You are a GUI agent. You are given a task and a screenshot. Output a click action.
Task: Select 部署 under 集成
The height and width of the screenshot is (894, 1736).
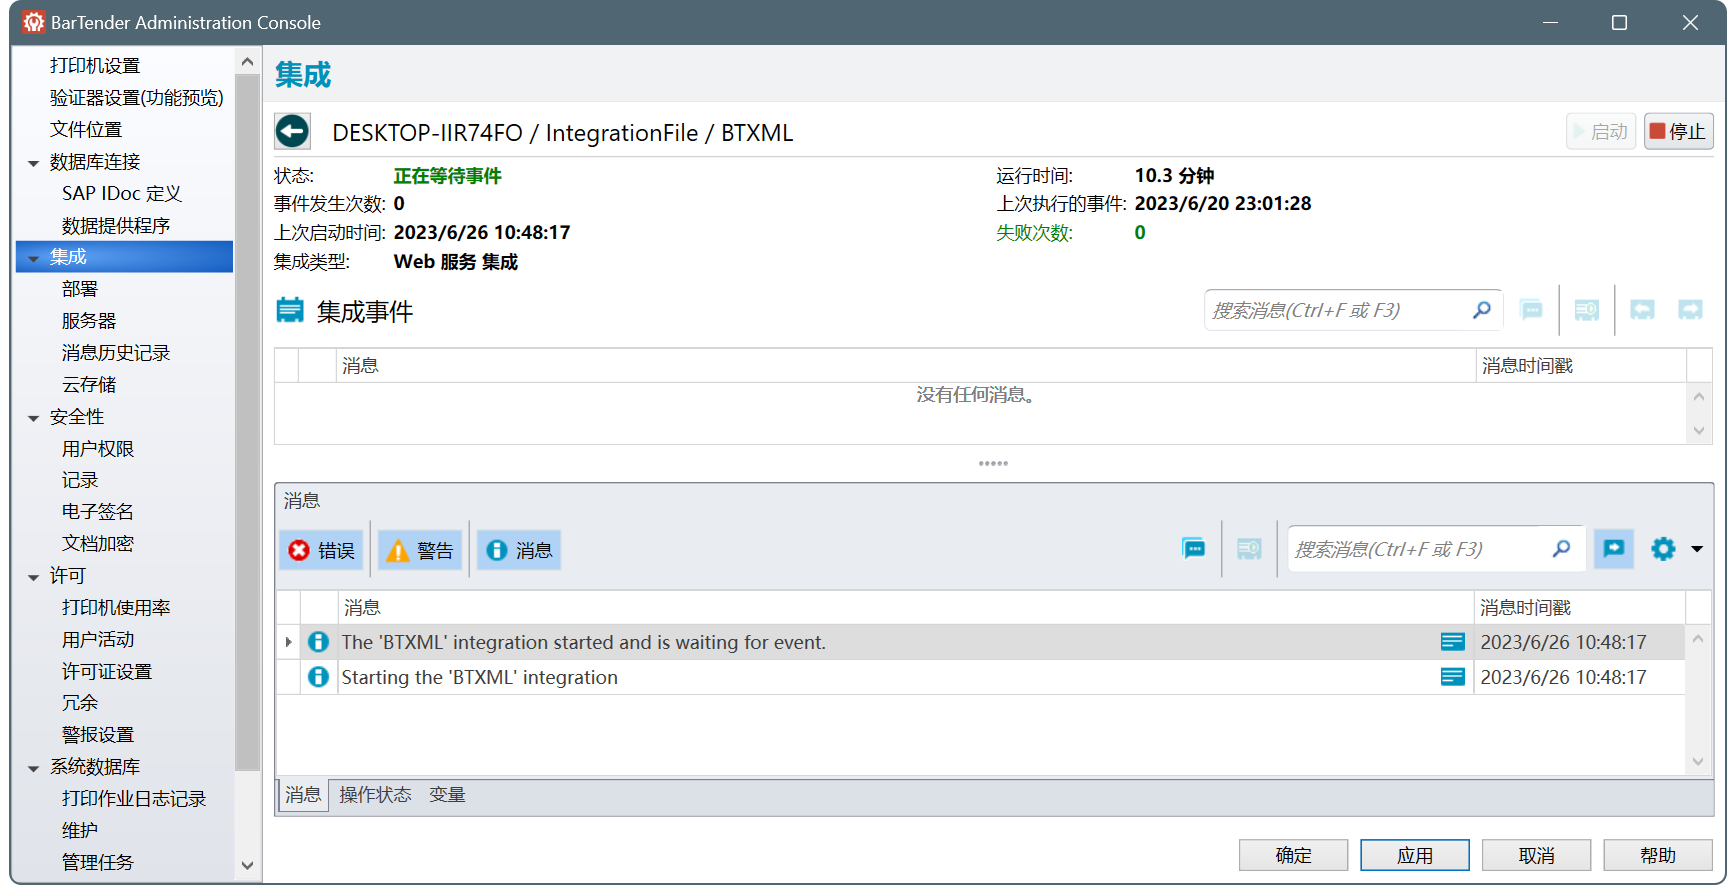coord(80,289)
